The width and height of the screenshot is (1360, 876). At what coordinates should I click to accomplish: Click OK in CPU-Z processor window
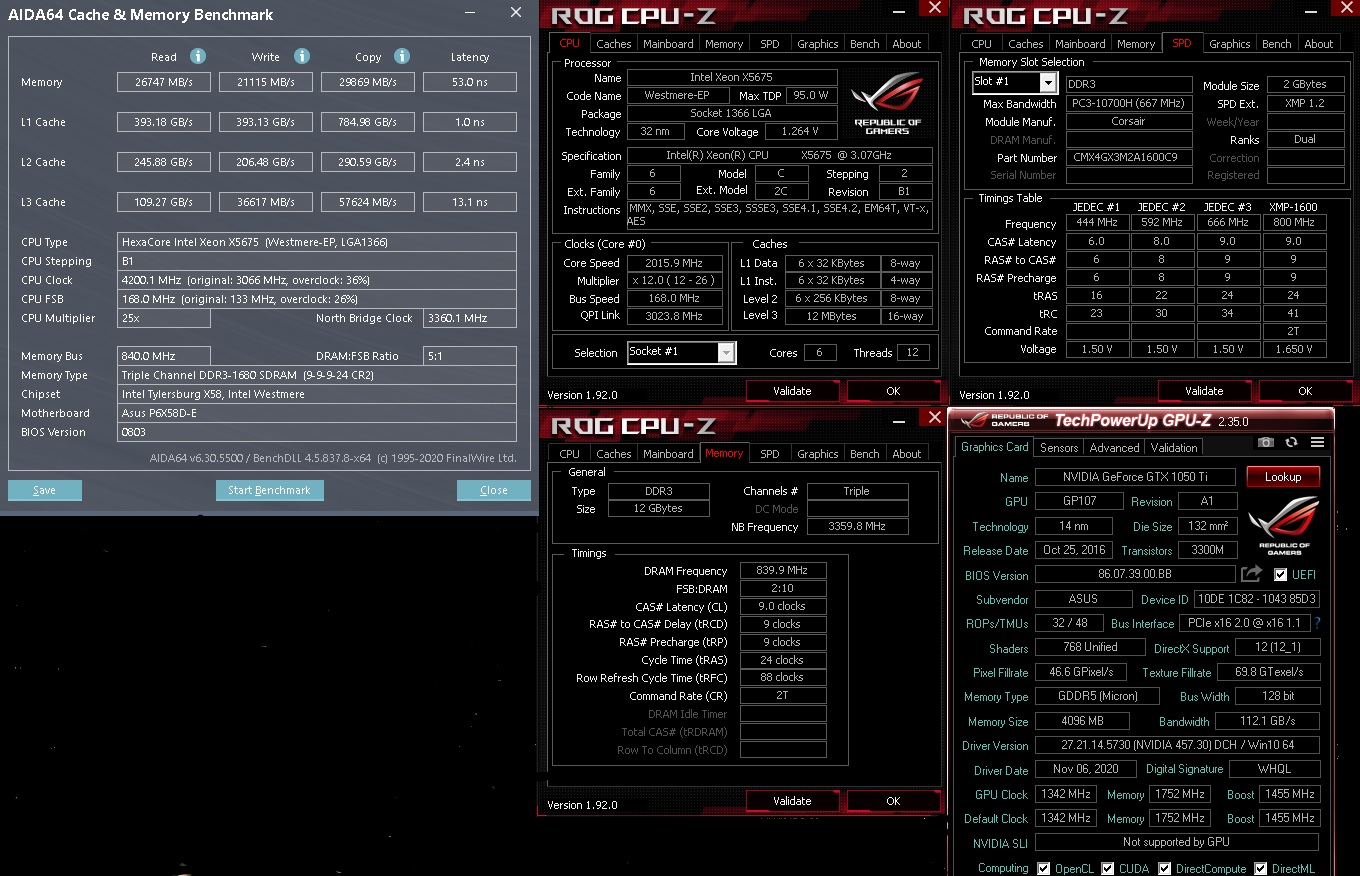[x=893, y=391]
